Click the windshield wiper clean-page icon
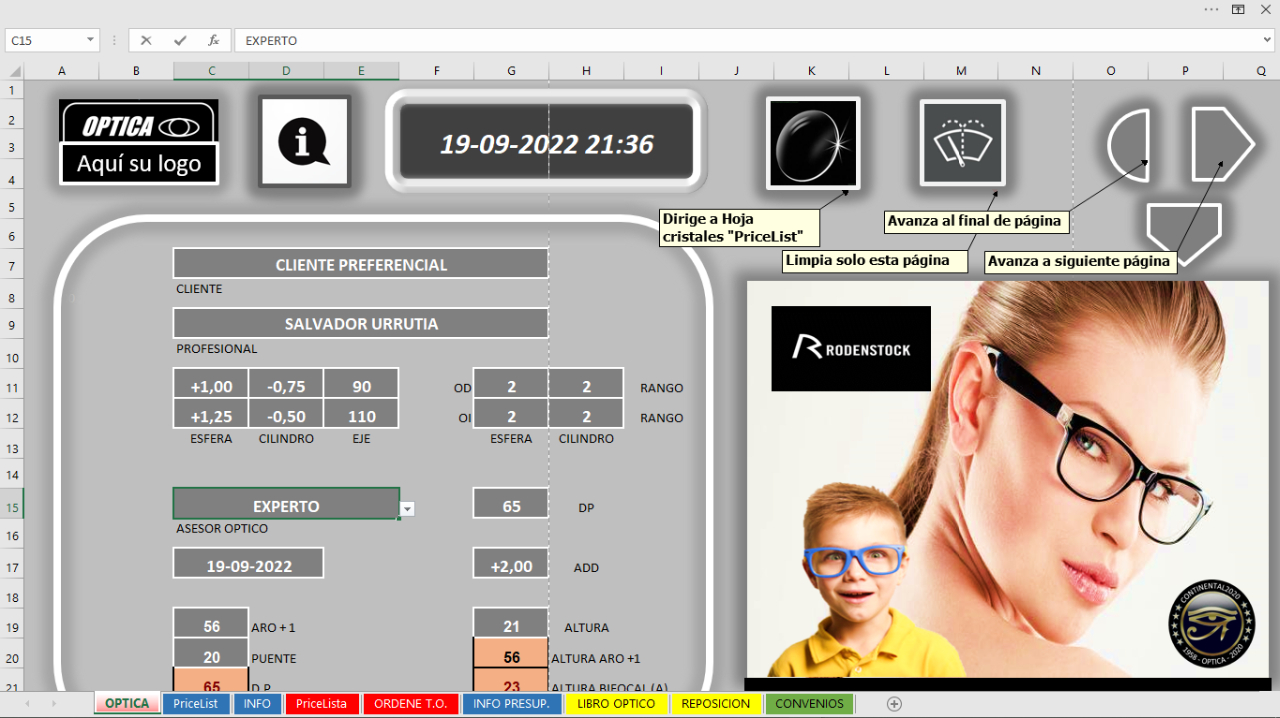 pyautogui.click(x=963, y=142)
